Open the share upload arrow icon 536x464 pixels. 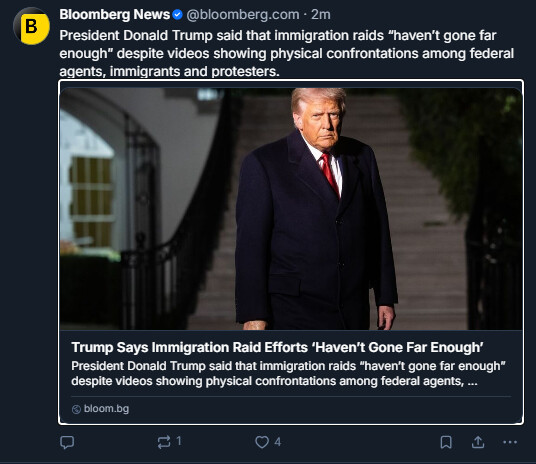coord(478,442)
